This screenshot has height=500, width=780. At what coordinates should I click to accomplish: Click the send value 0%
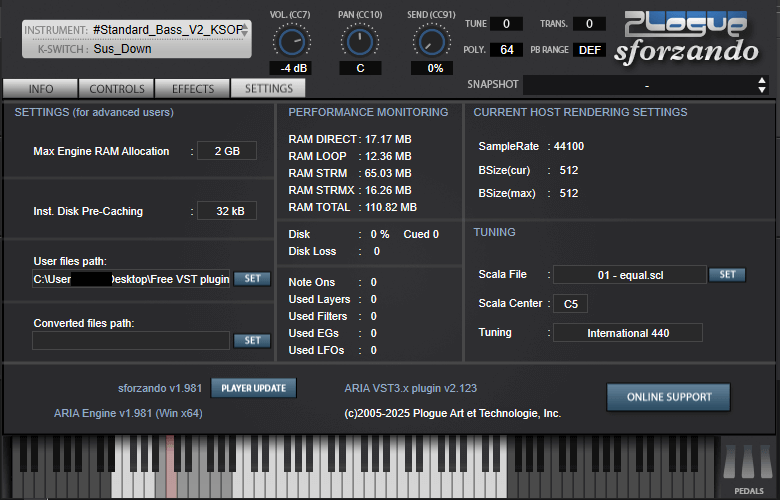pyautogui.click(x=432, y=68)
